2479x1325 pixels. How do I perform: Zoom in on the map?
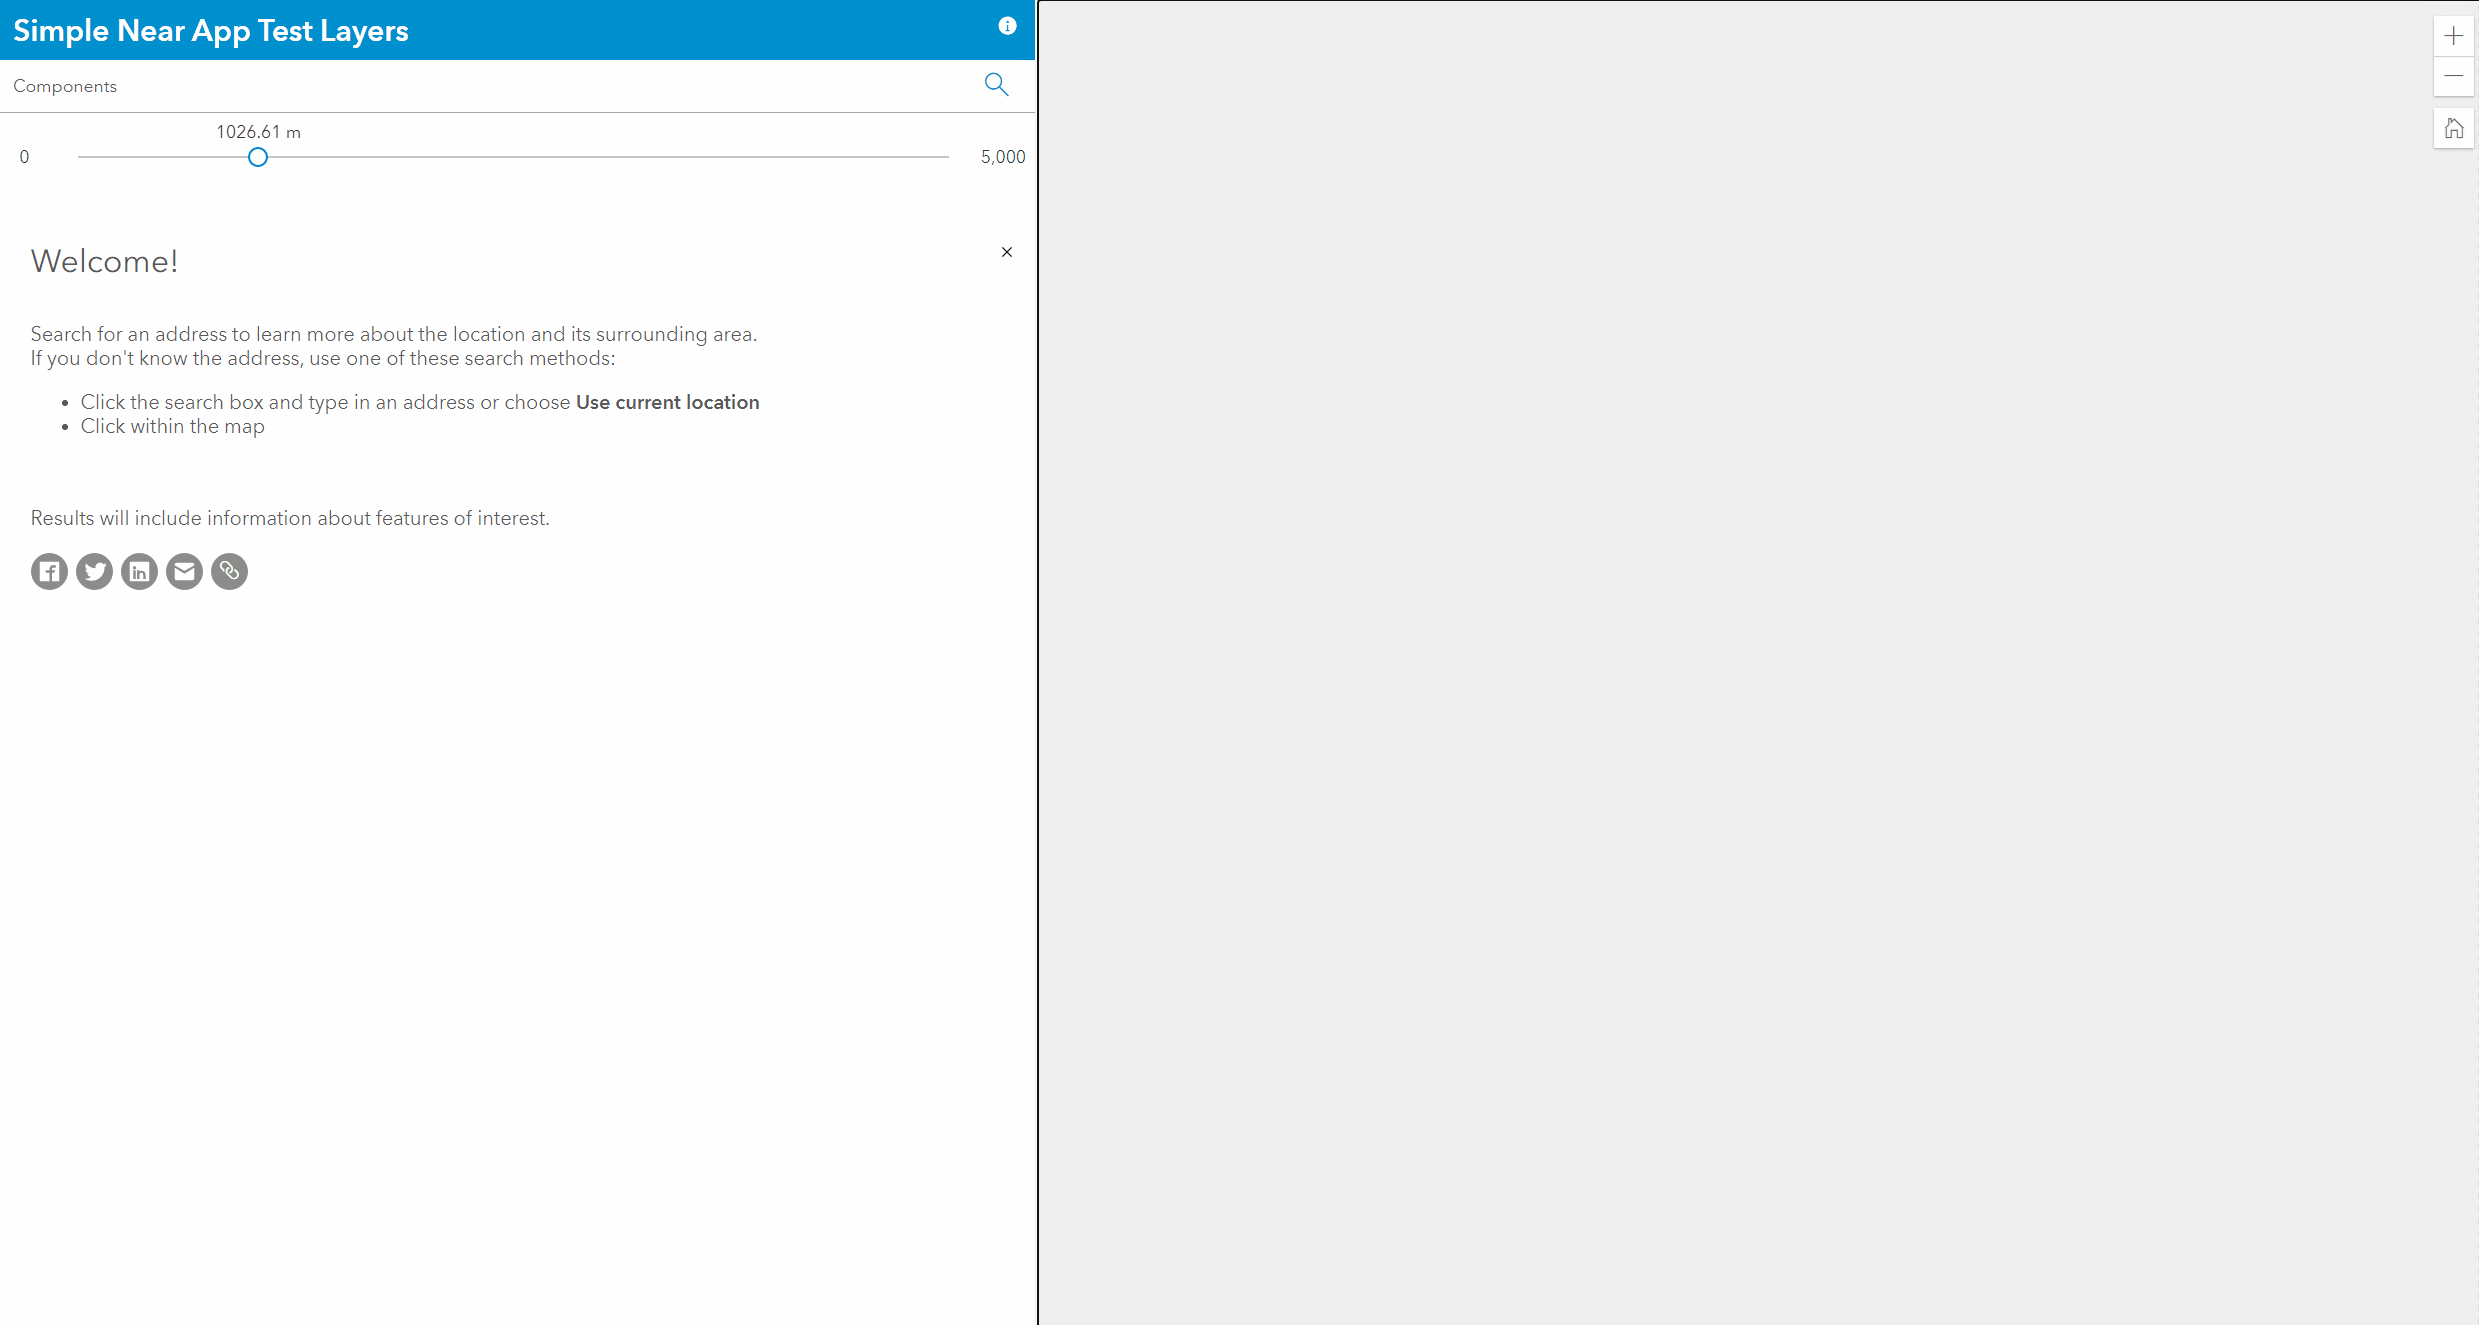click(x=2454, y=35)
